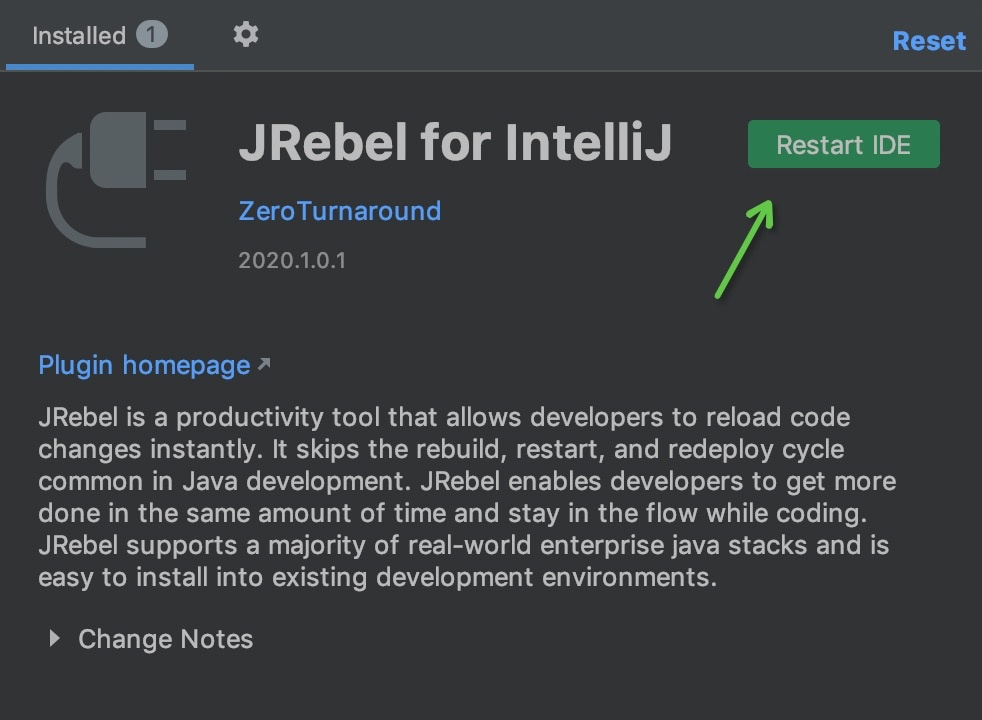Click the Change Notes label

(165, 639)
